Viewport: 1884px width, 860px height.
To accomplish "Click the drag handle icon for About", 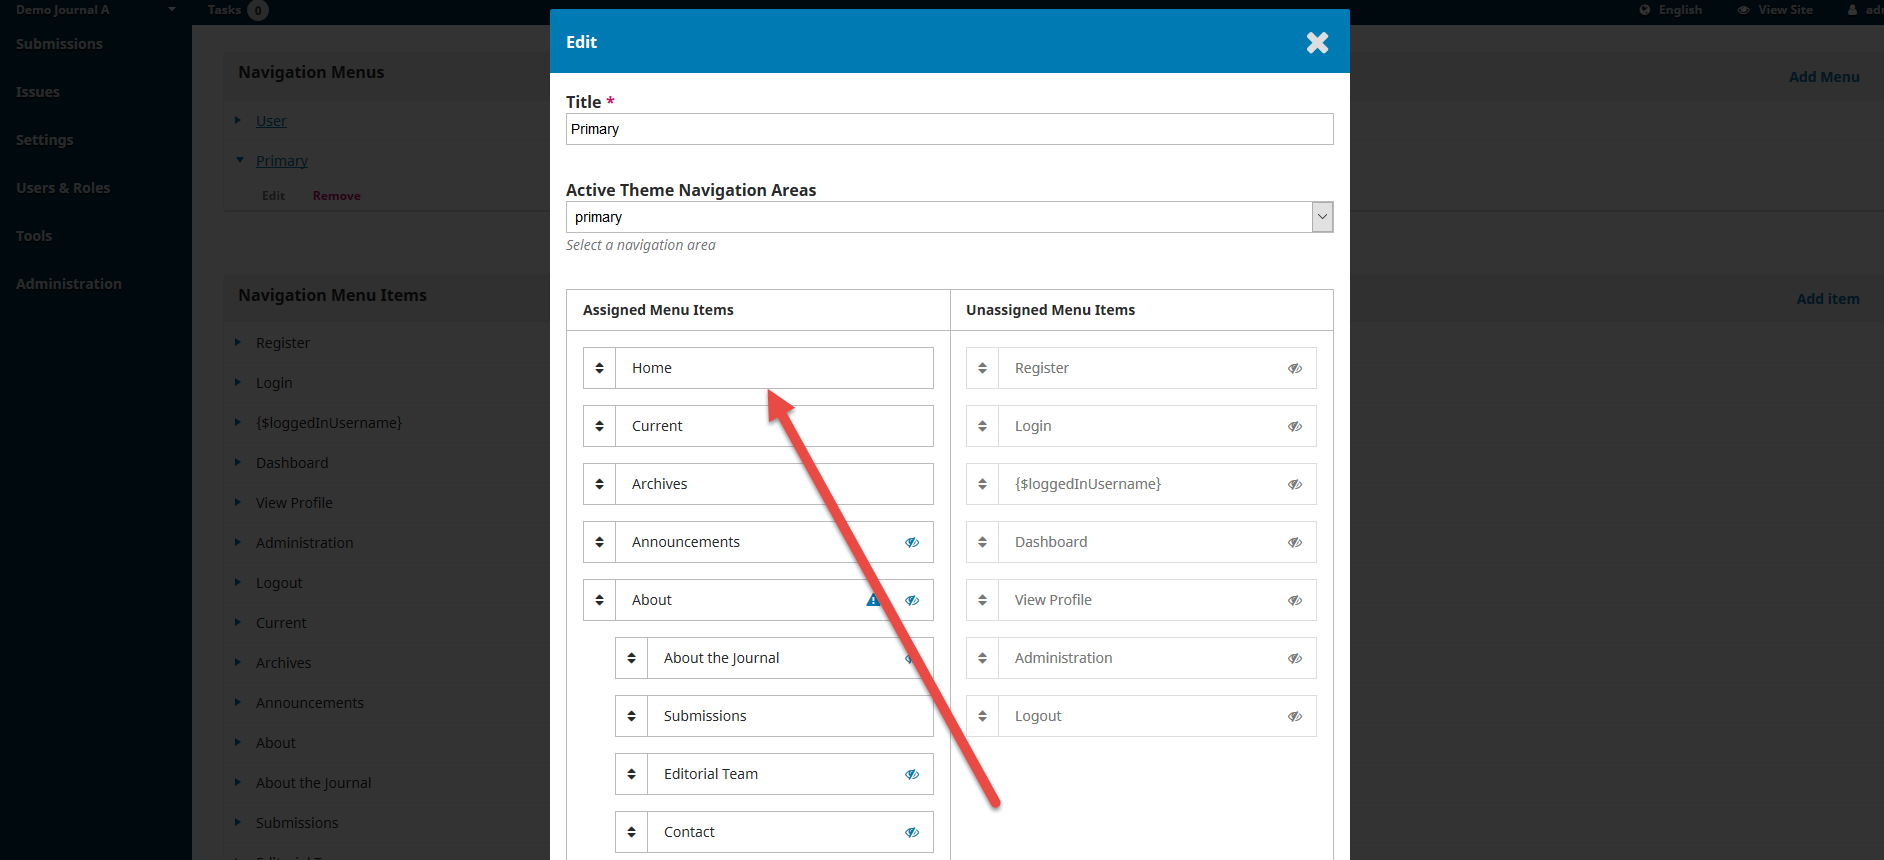I will click(x=600, y=600).
